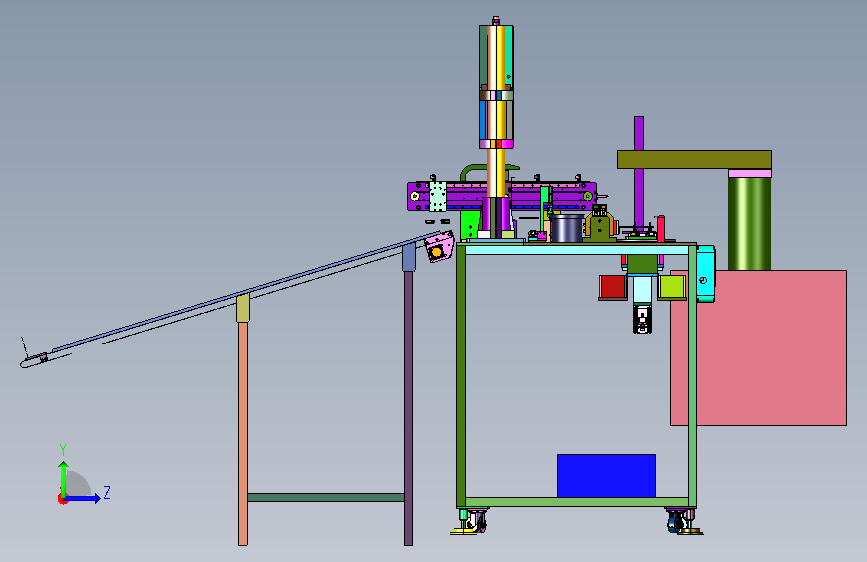867x562 pixels.
Task: Click the red origin dot of the axis triad
Action: tap(61, 499)
